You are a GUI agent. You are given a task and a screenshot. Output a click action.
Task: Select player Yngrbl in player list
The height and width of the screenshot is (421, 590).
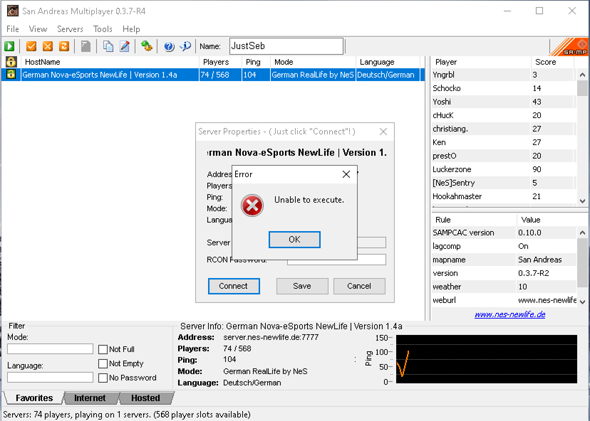(503, 75)
